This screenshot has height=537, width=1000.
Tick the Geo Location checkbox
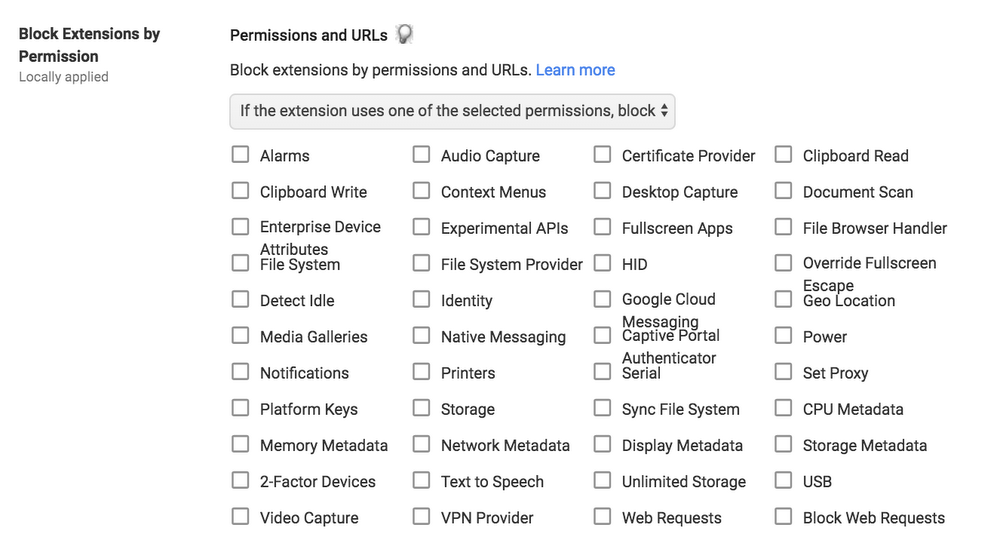click(783, 299)
